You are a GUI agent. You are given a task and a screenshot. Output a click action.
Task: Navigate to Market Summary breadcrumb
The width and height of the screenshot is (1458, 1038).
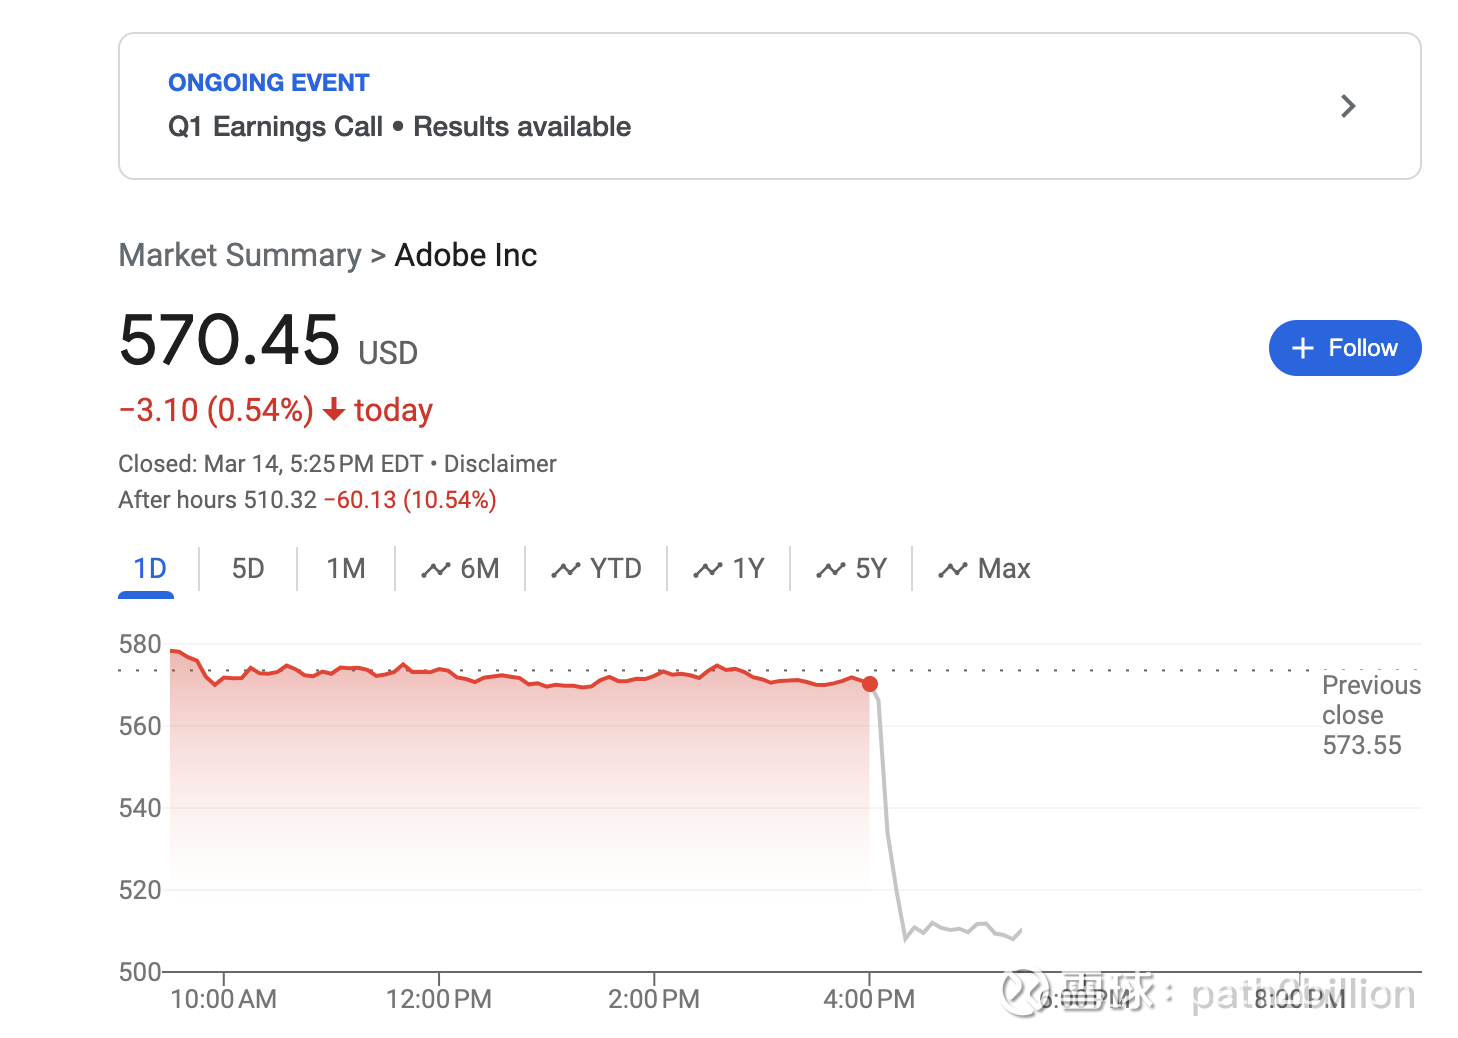tap(239, 255)
